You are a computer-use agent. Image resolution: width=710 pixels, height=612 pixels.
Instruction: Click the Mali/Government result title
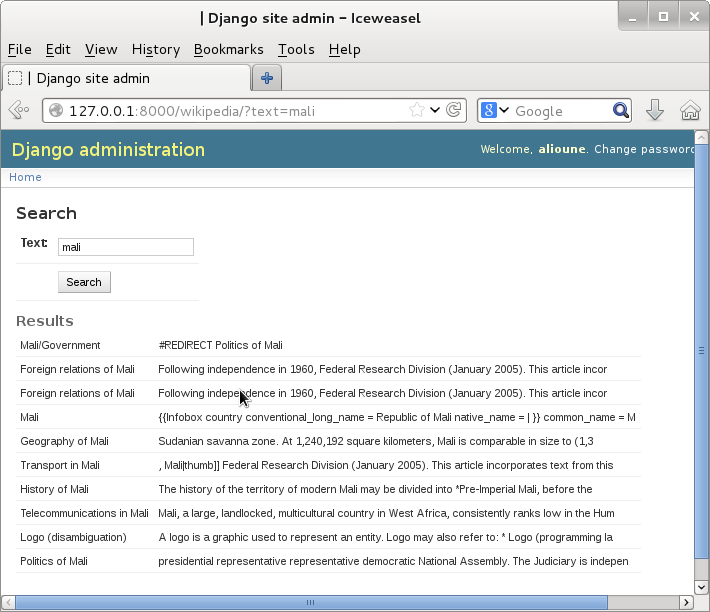pos(60,345)
